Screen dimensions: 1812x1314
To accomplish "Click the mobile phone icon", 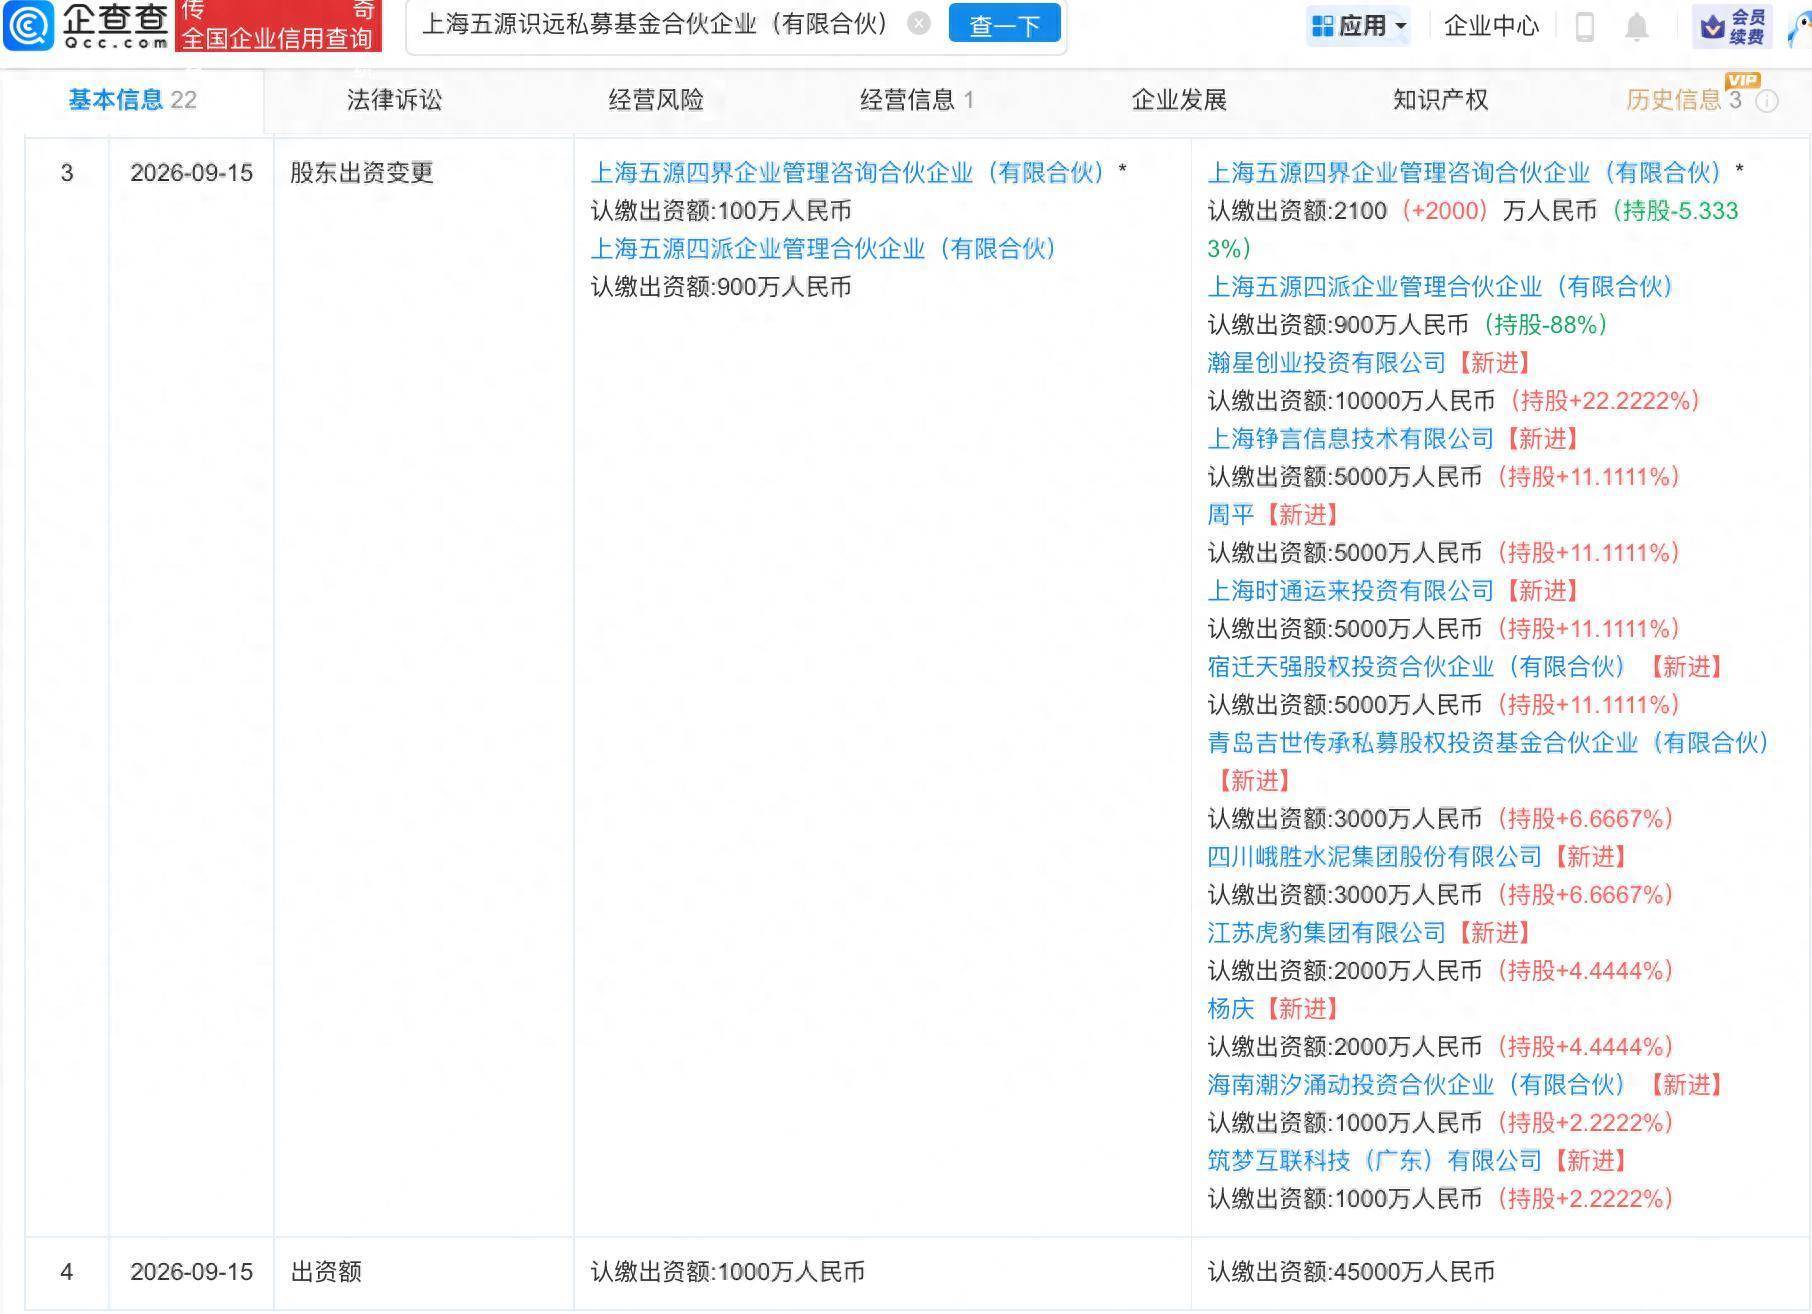I will 1584,26.
